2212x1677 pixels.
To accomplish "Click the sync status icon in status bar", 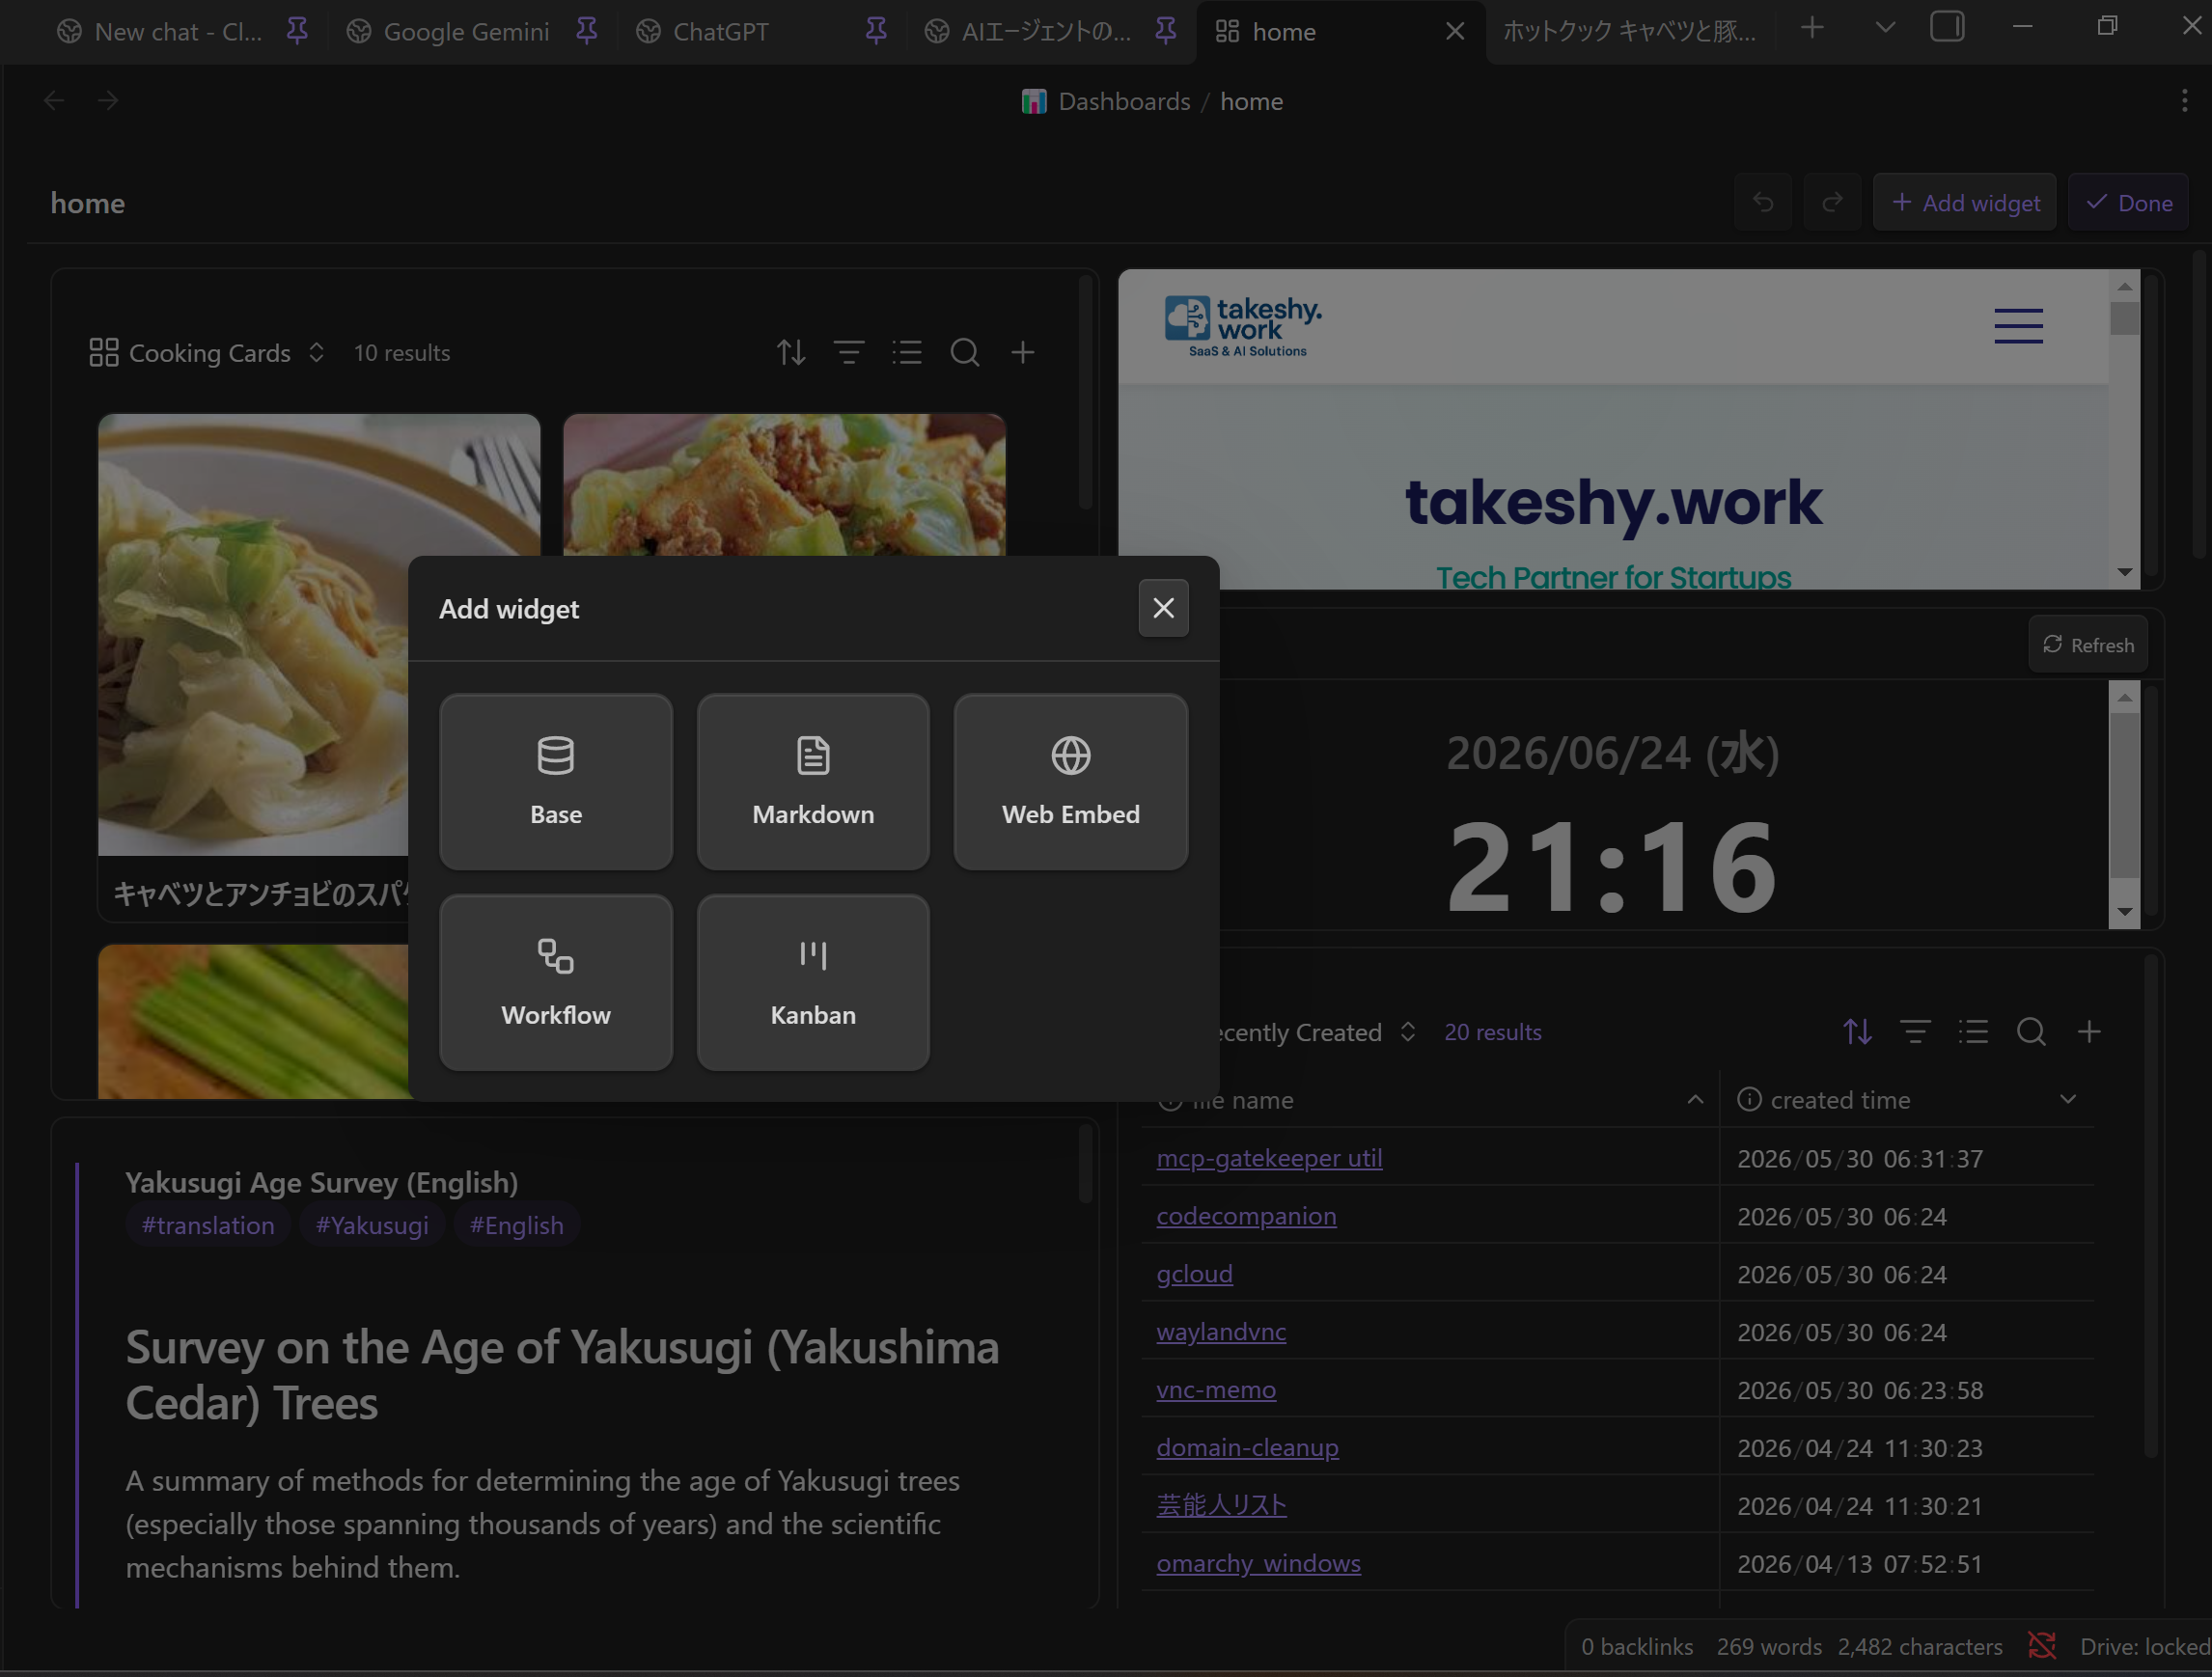I will tap(2041, 1646).
